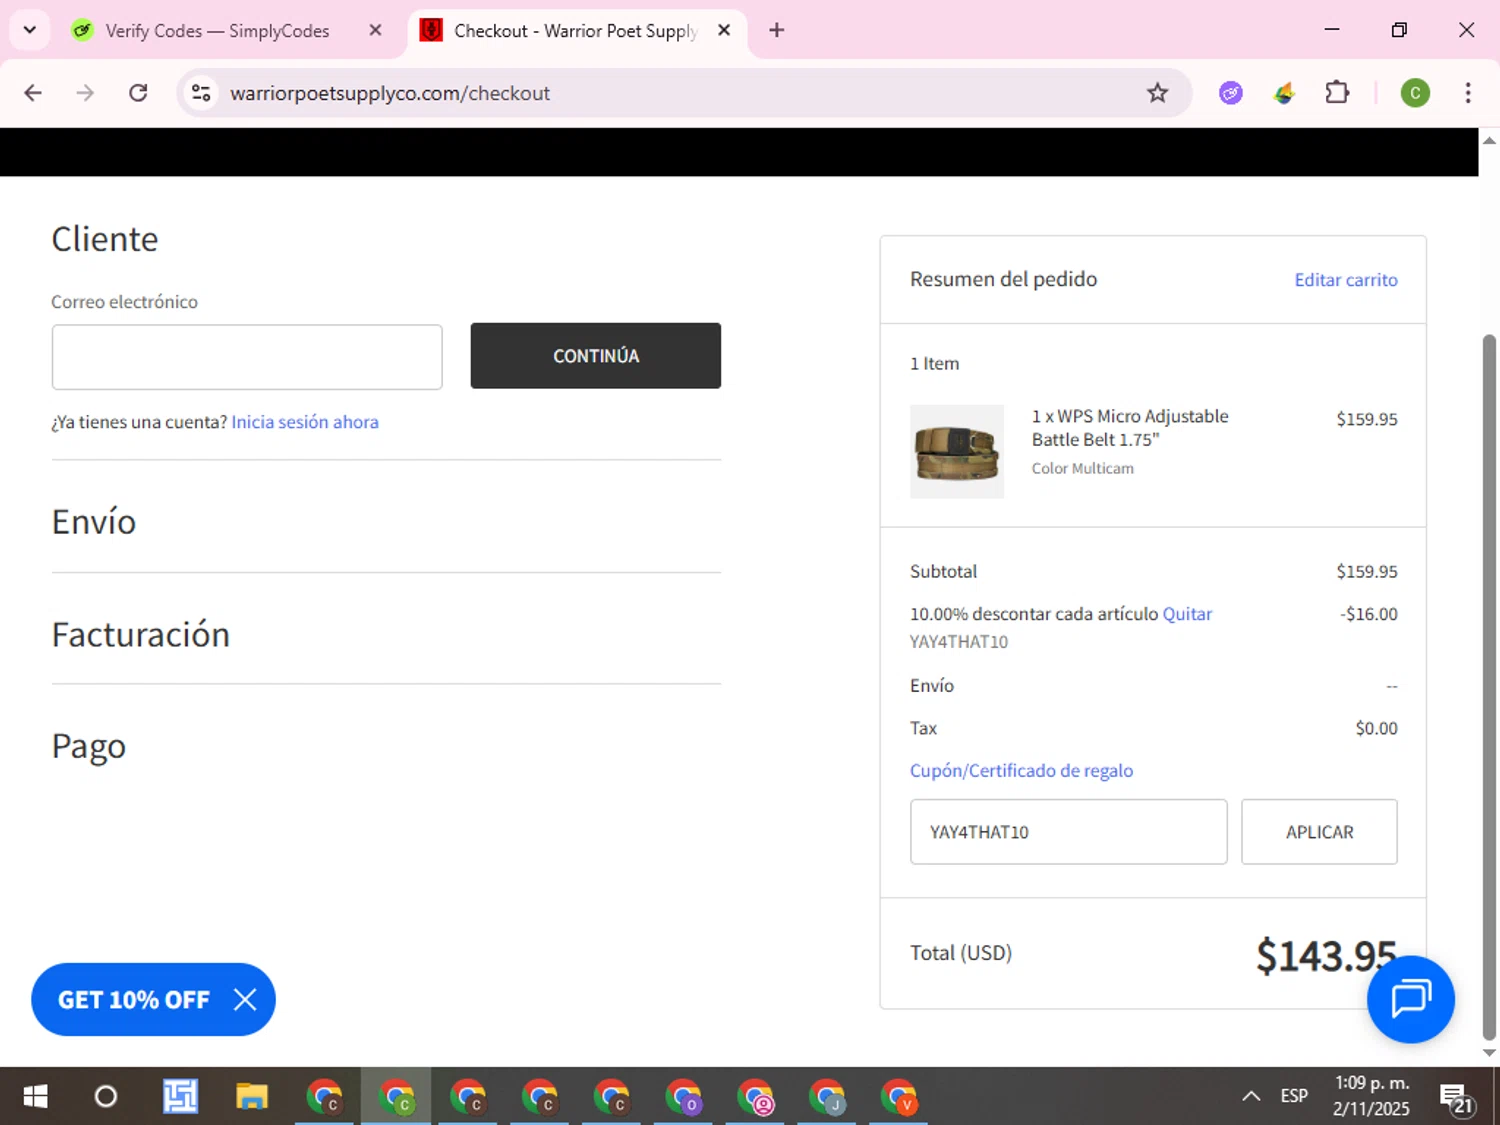Open site information icon in address bar

(x=201, y=93)
